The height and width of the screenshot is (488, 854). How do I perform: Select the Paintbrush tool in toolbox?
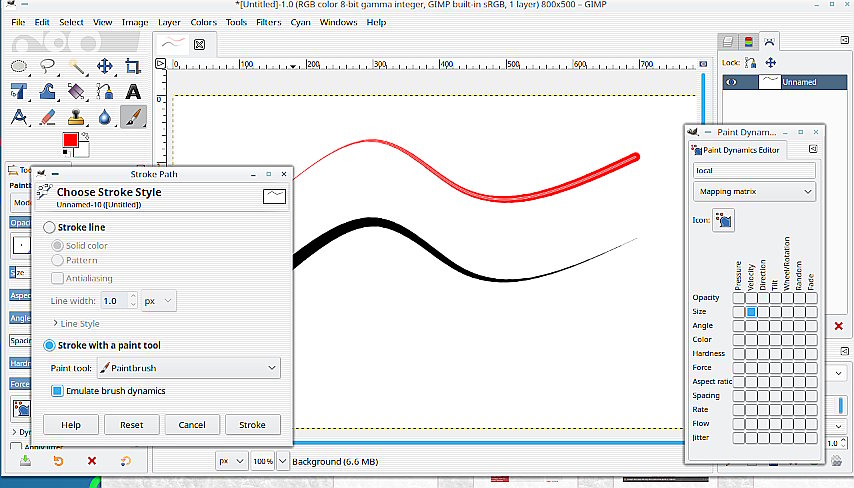[x=133, y=117]
